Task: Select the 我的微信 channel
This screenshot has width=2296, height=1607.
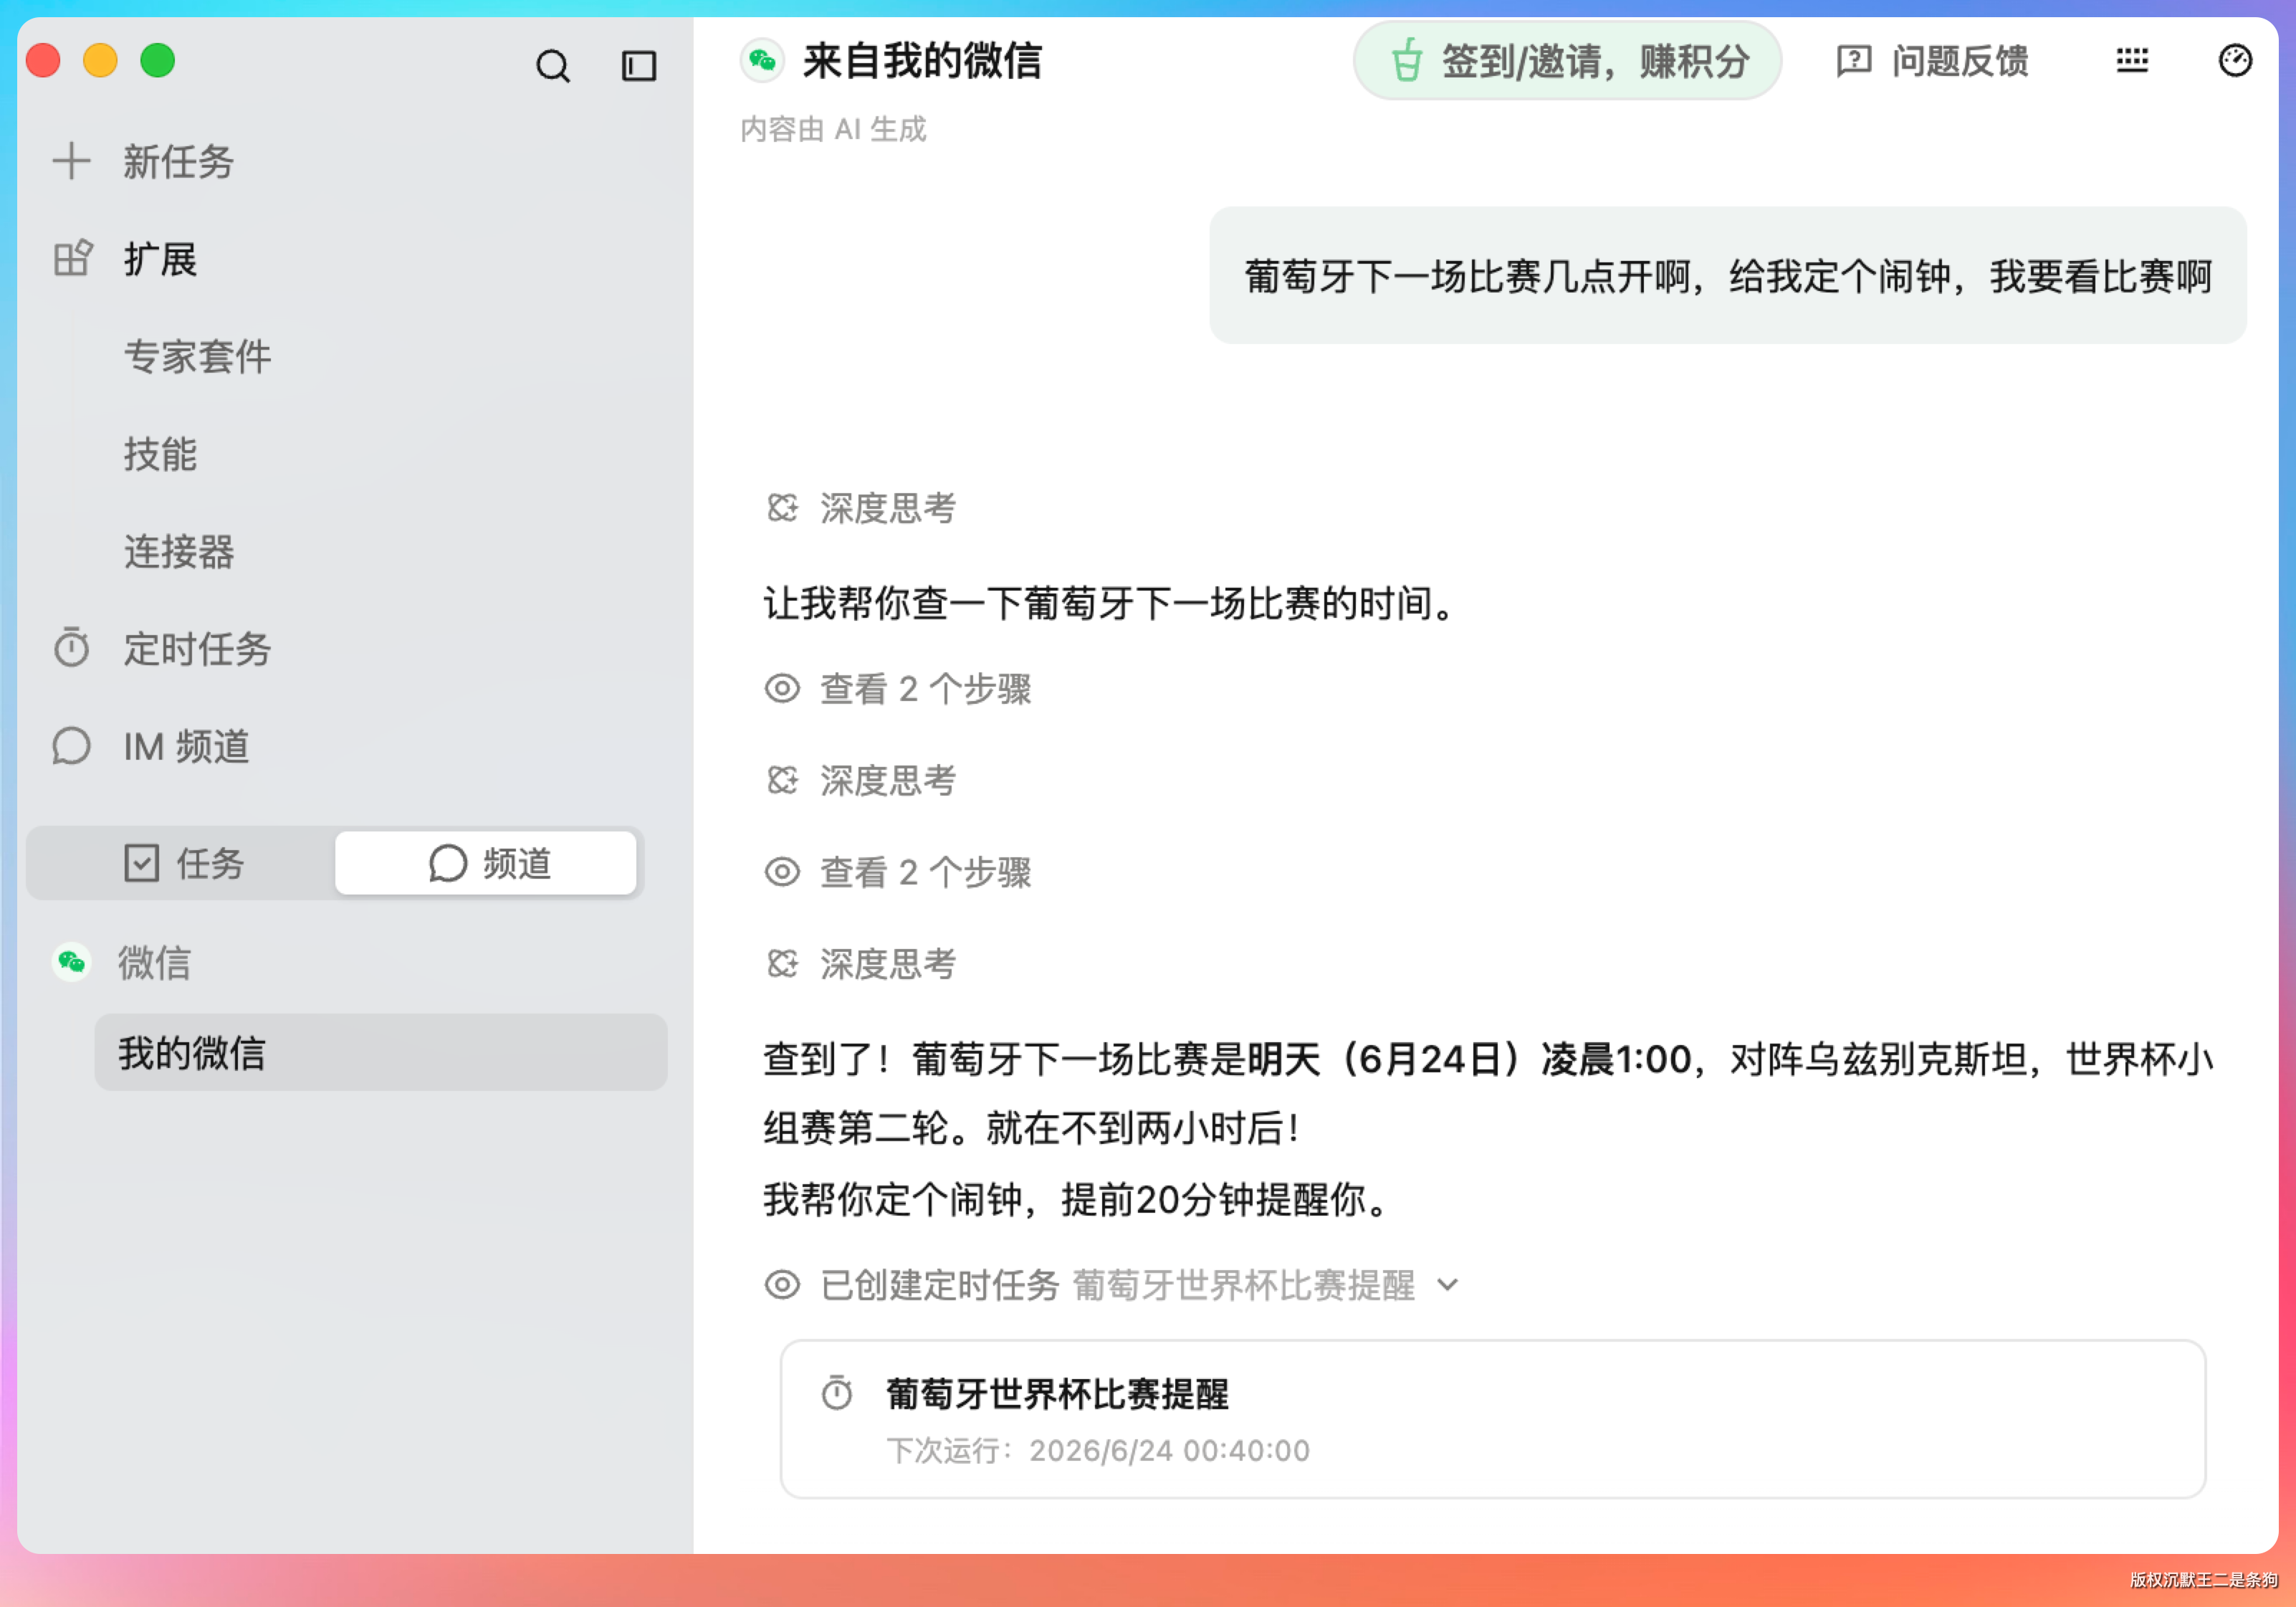Action: click(381, 1053)
